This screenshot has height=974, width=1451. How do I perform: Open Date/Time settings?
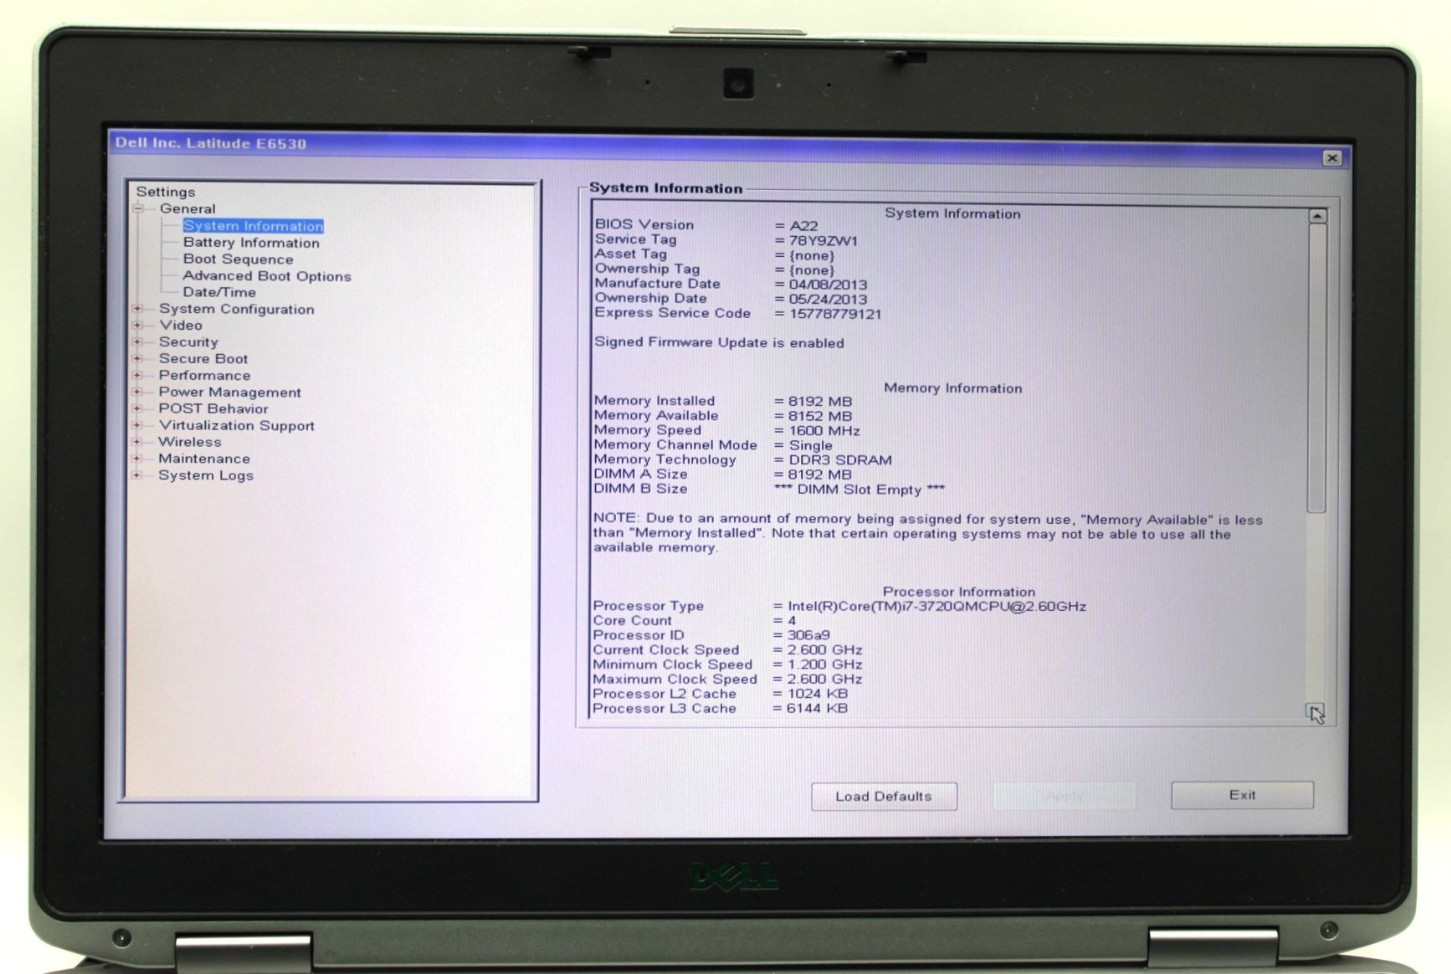[219, 292]
